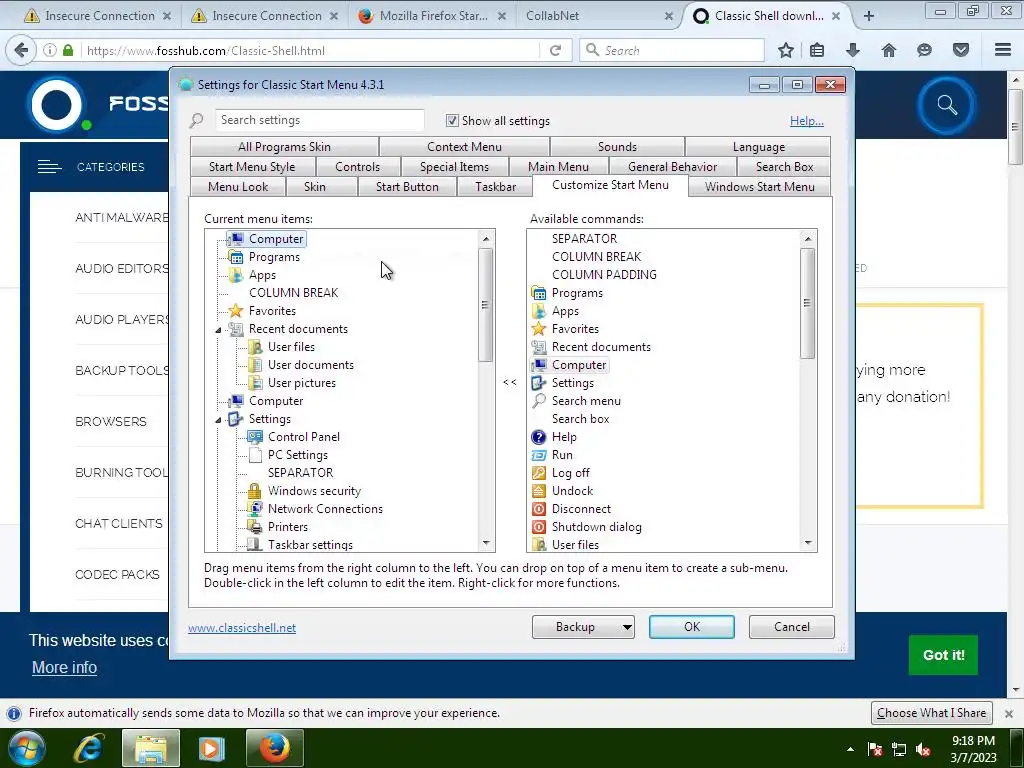This screenshot has width=1024, height=768.
Task: Select the Disconnect command icon
Action: point(539,509)
